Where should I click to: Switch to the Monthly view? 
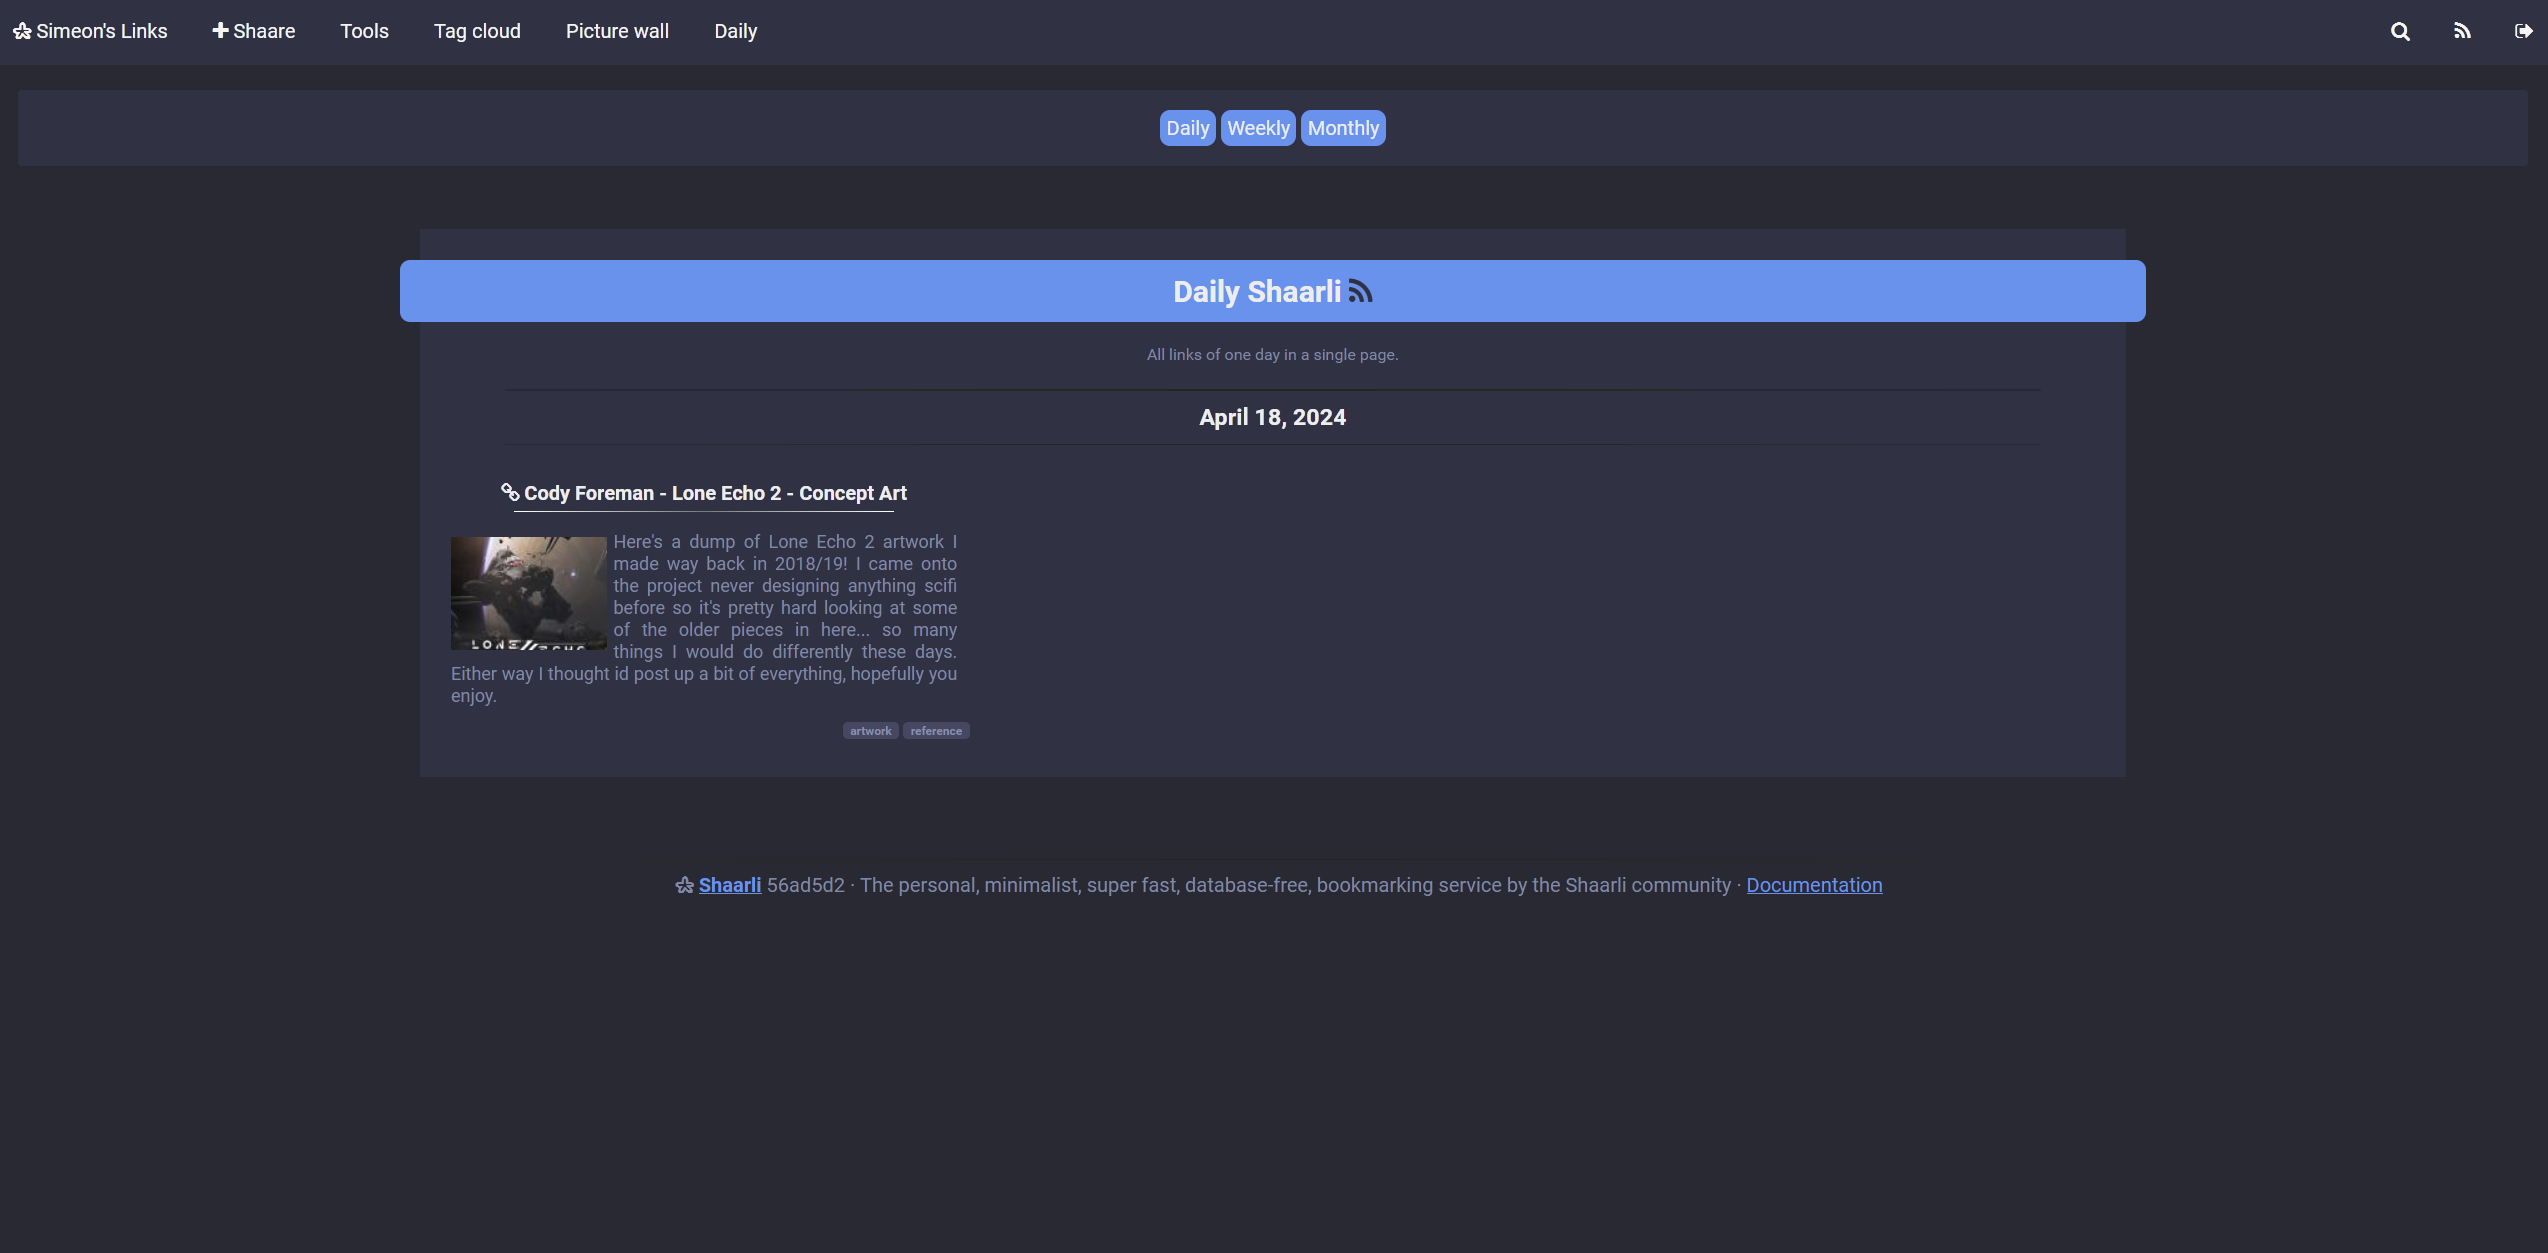pos(1343,128)
